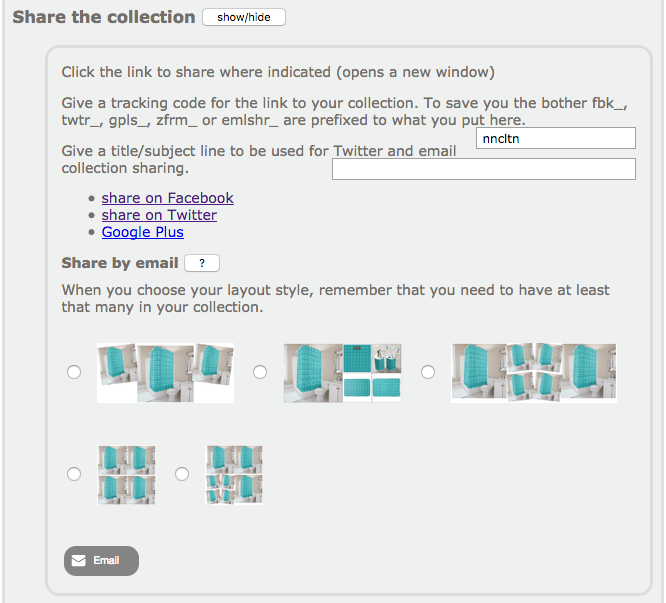The image size is (666, 603).
Task: Open the Google Plus link
Action: pyautogui.click(x=143, y=232)
